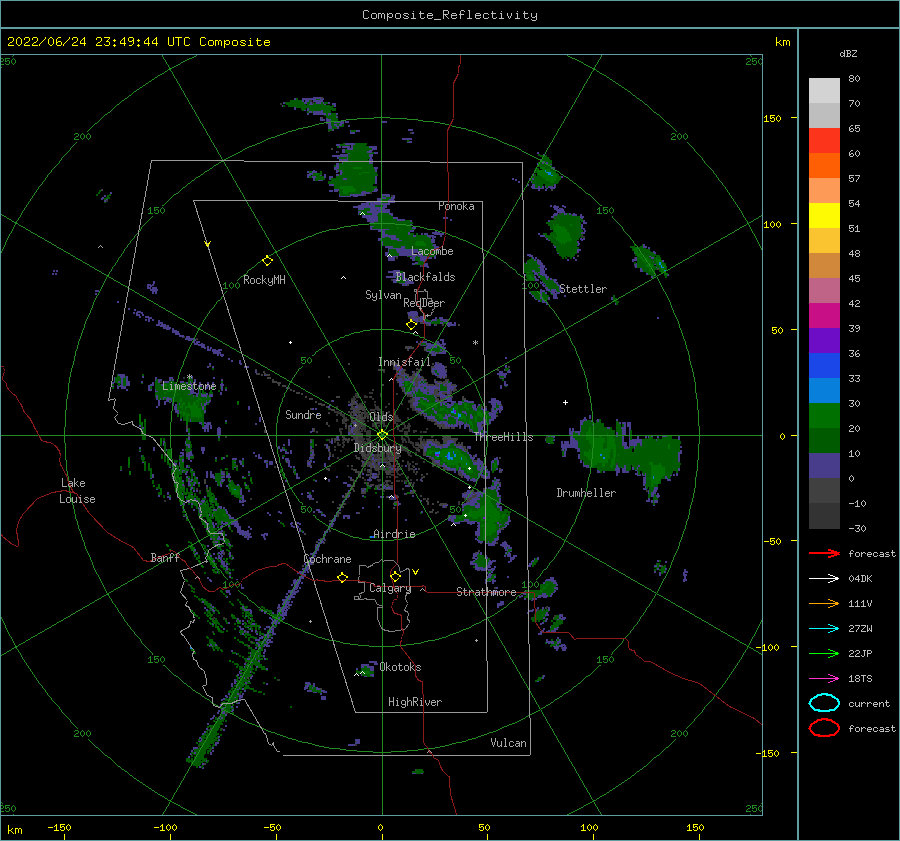Click the Banff label
This screenshot has width=900, height=841.
point(165,558)
